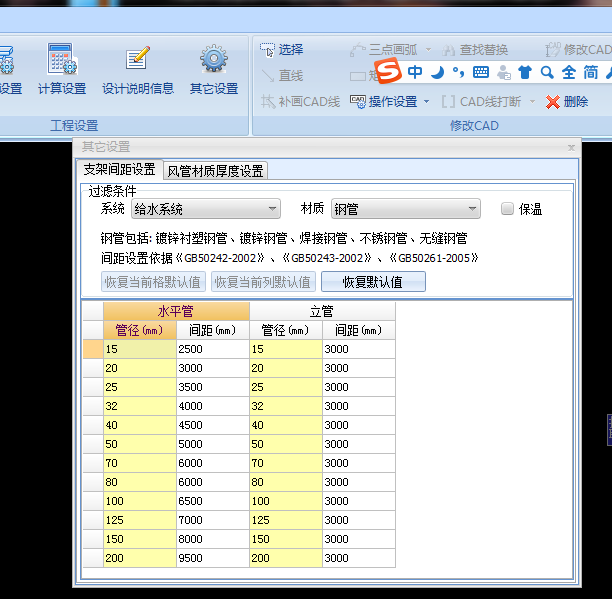Click 立管 管径 cell showing 125

pos(286,520)
